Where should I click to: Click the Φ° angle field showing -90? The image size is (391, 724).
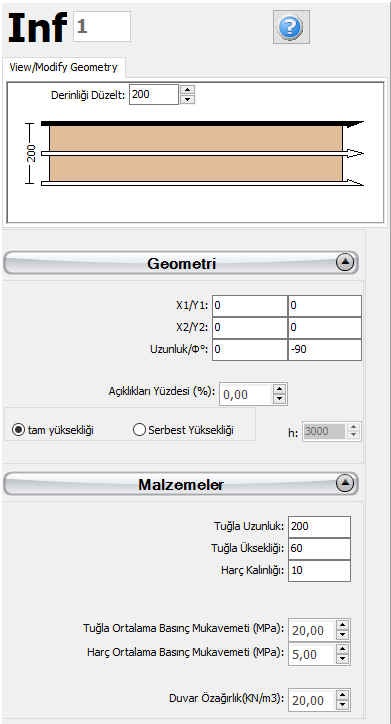325,350
